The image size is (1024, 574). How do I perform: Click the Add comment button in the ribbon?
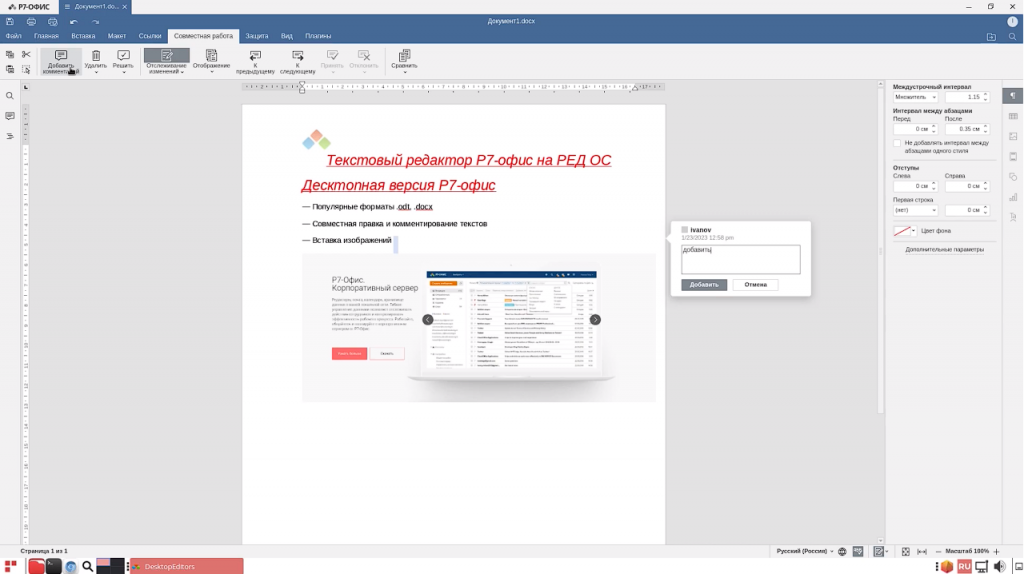pyautogui.click(x=61, y=61)
